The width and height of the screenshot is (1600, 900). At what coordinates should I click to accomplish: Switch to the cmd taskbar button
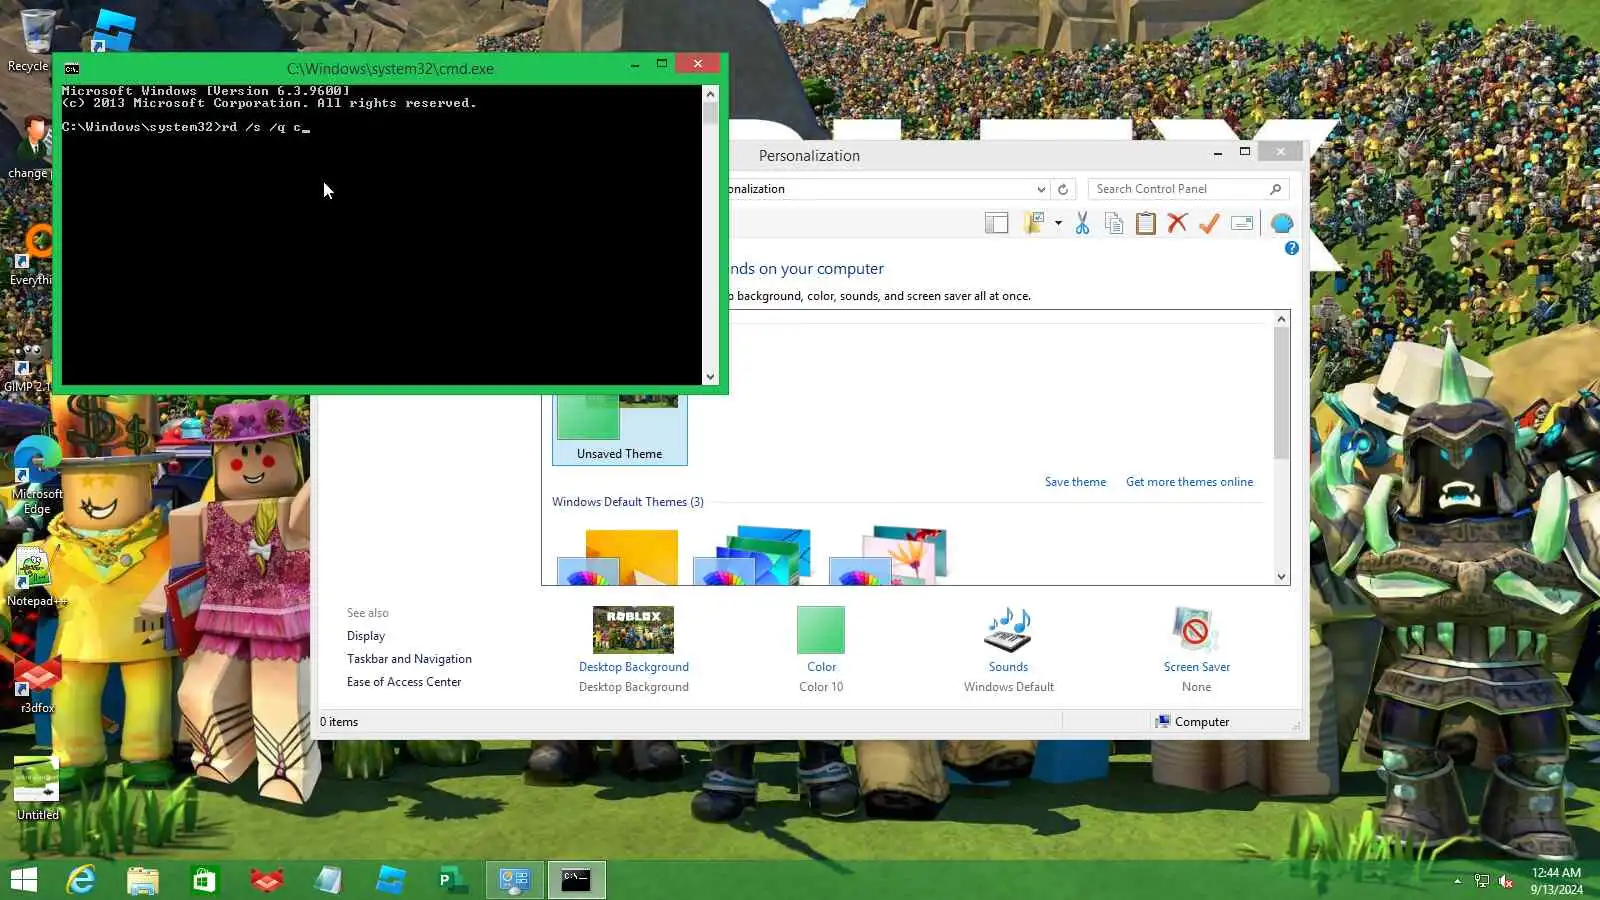[577, 880]
